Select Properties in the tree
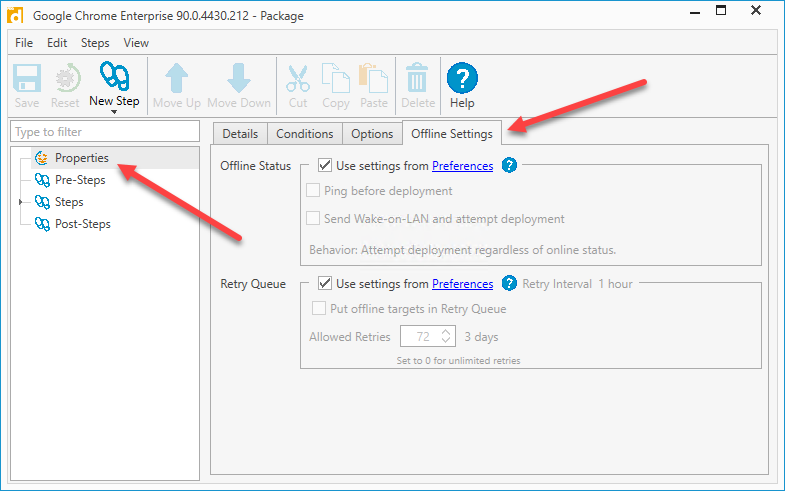The height and width of the screenshot is (491, 785). click(82, 158)
